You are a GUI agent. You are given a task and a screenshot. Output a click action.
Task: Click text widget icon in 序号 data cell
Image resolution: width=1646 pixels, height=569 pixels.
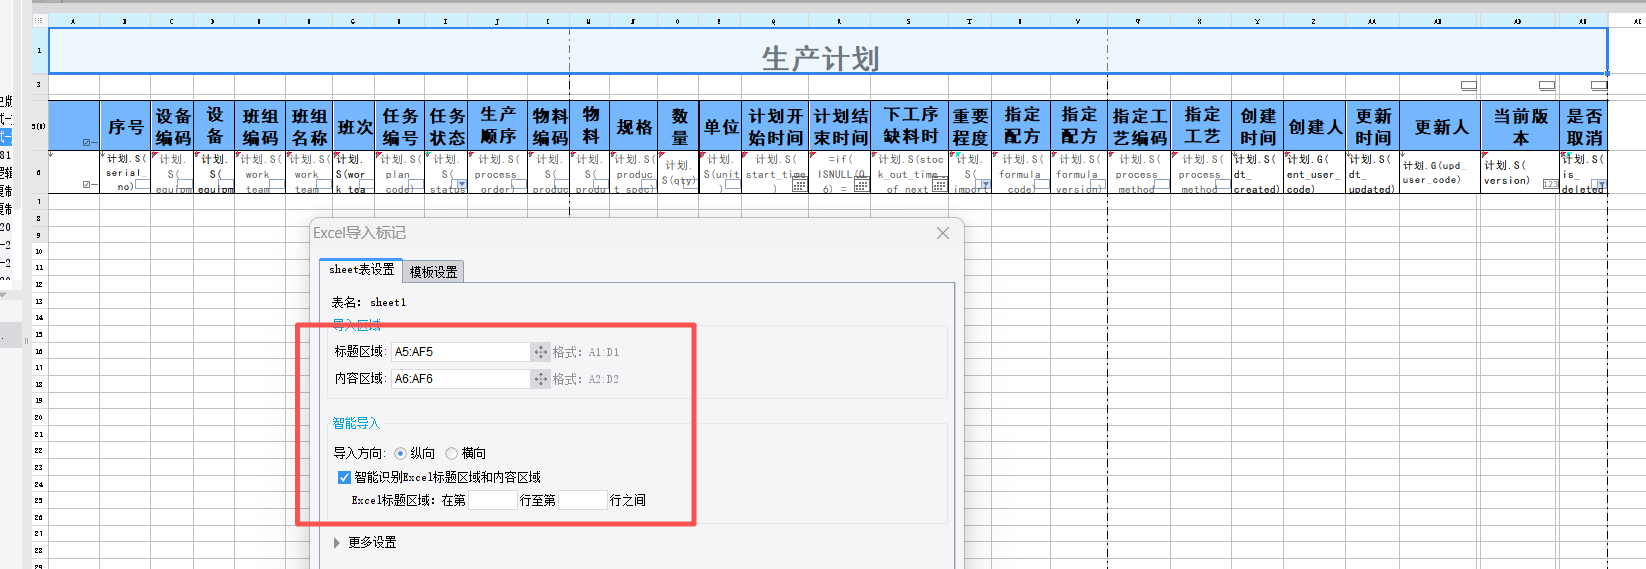pyautogui.click(x=142, y=185)
